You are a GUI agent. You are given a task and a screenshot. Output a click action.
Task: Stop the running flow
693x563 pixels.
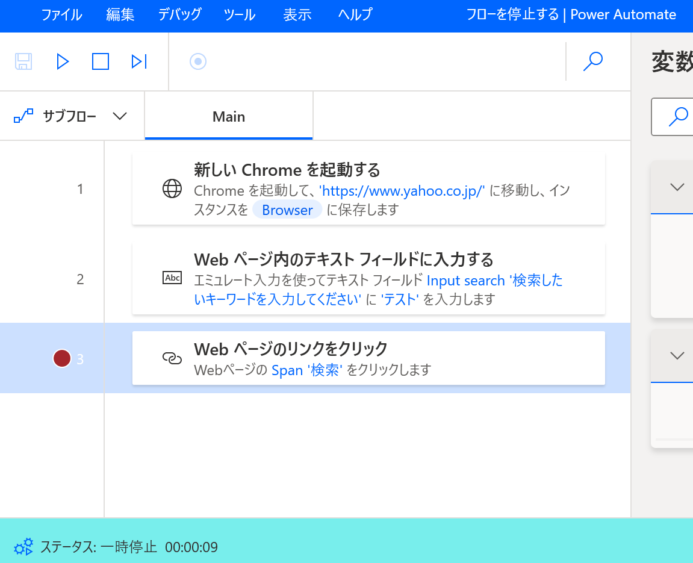100,61
